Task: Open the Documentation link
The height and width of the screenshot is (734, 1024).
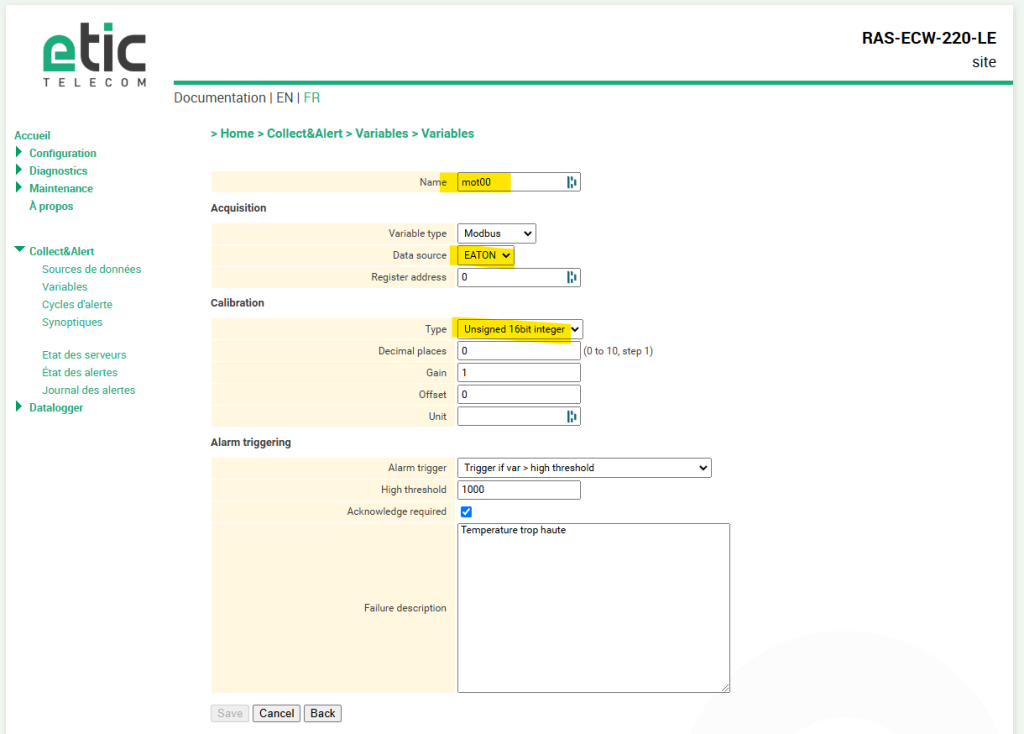Action: (219, 98)
